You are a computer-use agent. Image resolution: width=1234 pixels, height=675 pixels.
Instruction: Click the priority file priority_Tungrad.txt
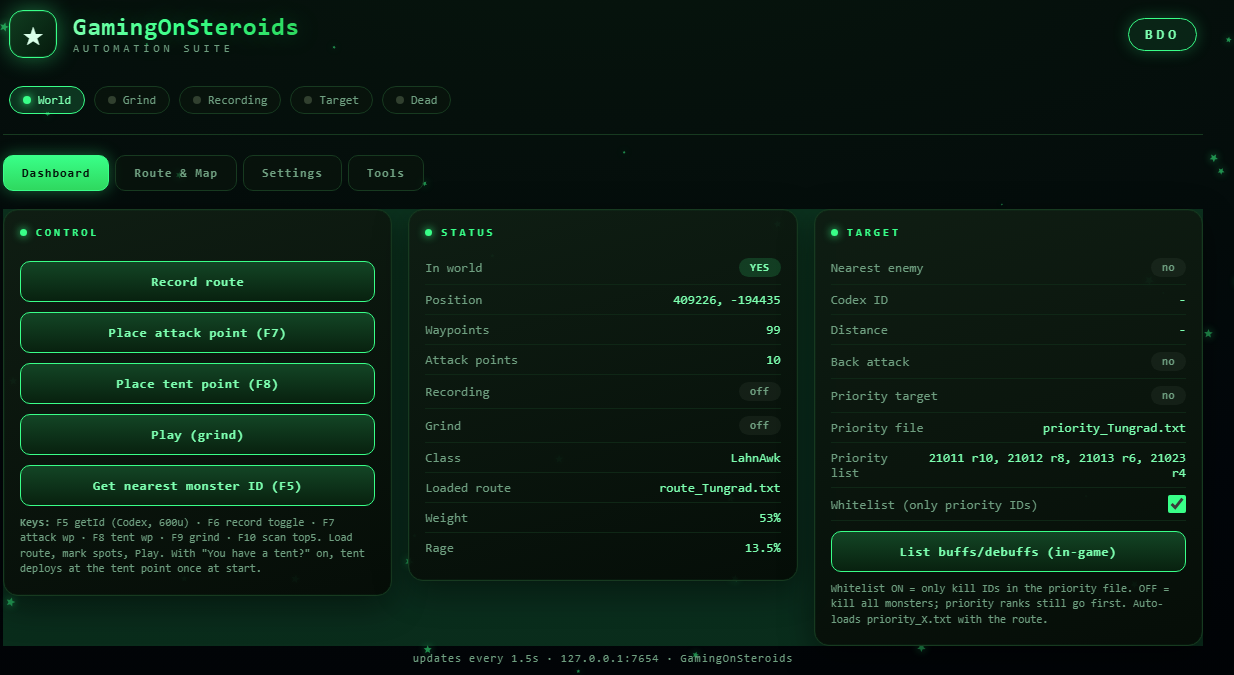coord(1114,428)
